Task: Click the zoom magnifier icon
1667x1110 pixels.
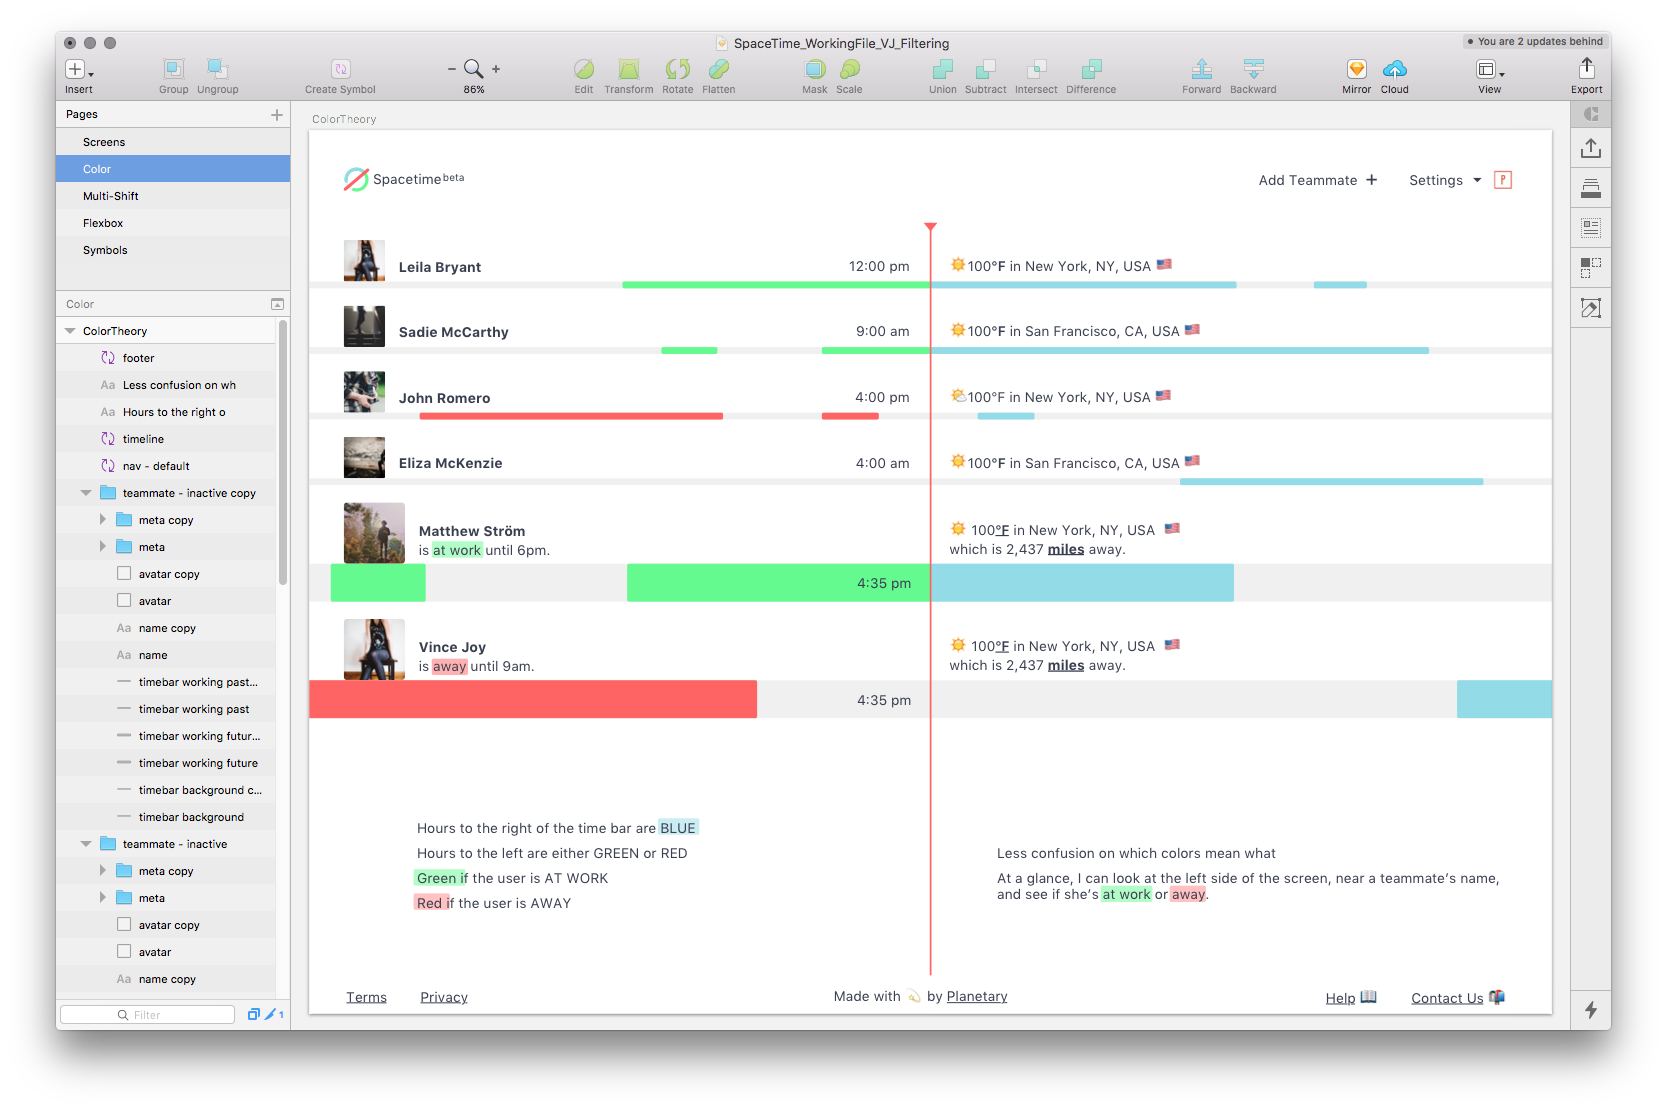Action: pos(474,68)
